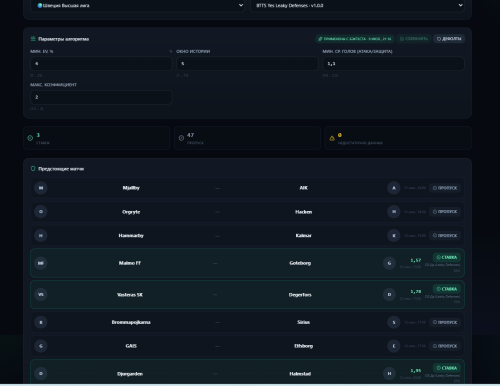Image resolution: width=500 pixels, height=386 pixels.
Task: Click the 'Применены с бэктеста' badge
Action: click(x=355, y=39)
